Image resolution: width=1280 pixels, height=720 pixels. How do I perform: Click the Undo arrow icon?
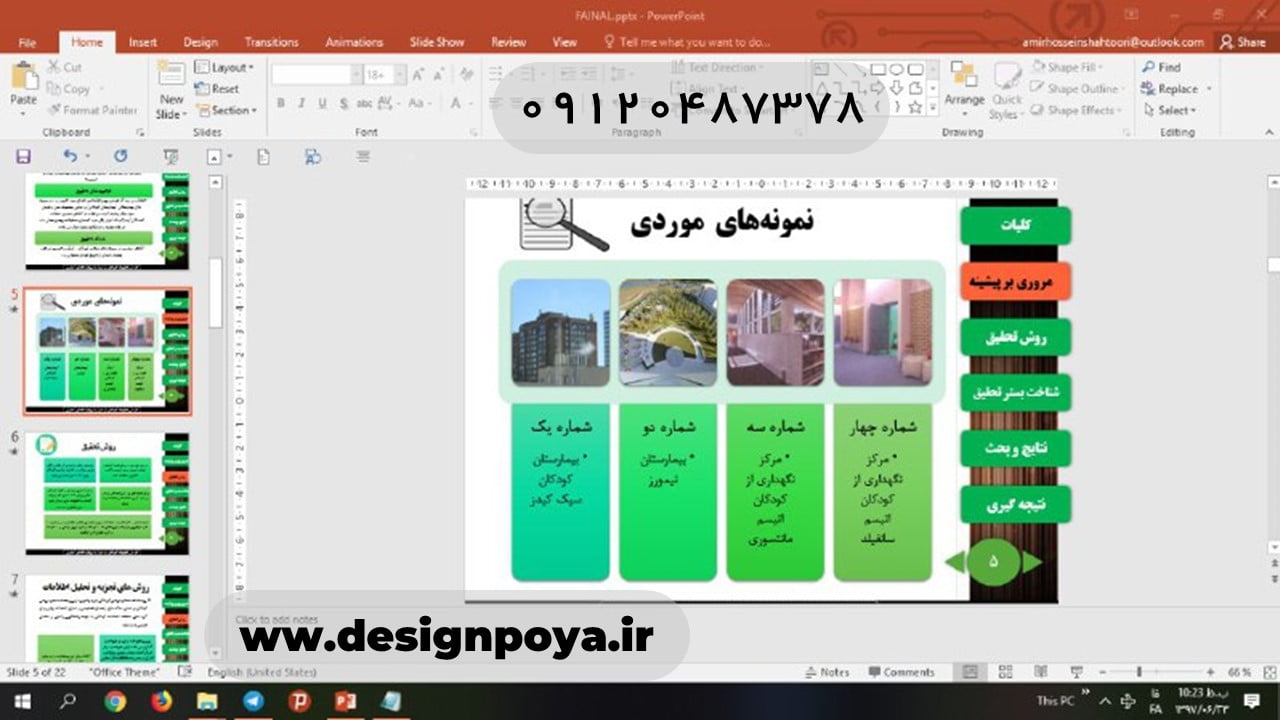coord(69,156)
